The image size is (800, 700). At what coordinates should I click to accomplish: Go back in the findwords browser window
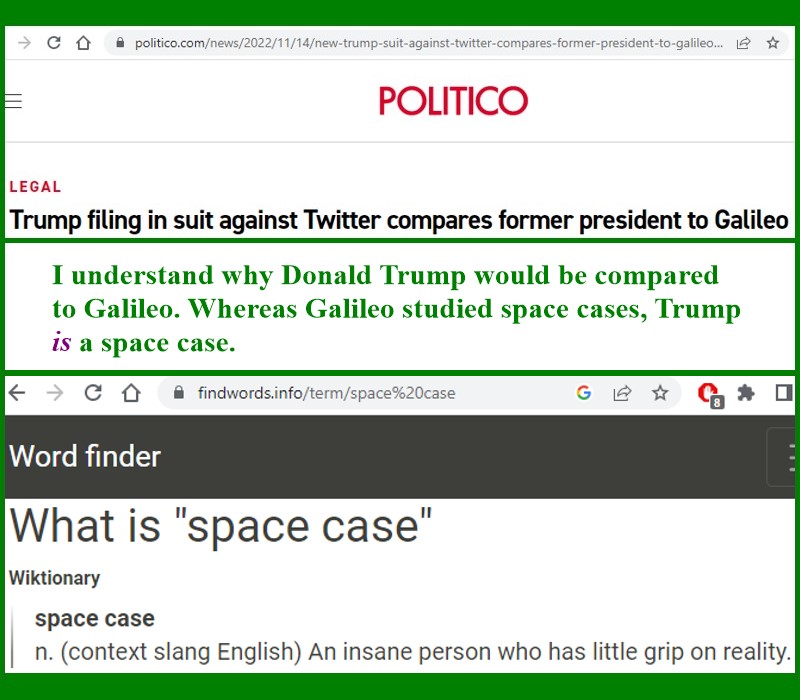pos(18,393)
